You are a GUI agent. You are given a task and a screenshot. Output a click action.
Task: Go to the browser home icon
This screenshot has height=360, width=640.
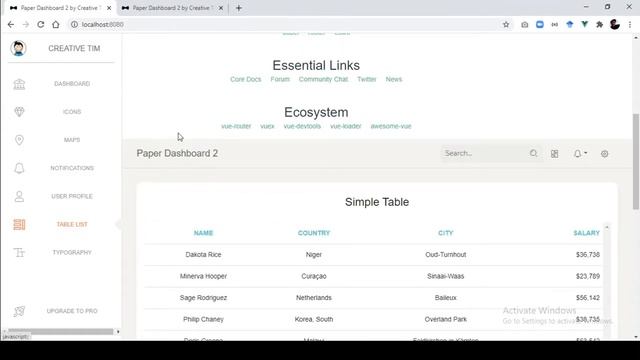(56, 24)
